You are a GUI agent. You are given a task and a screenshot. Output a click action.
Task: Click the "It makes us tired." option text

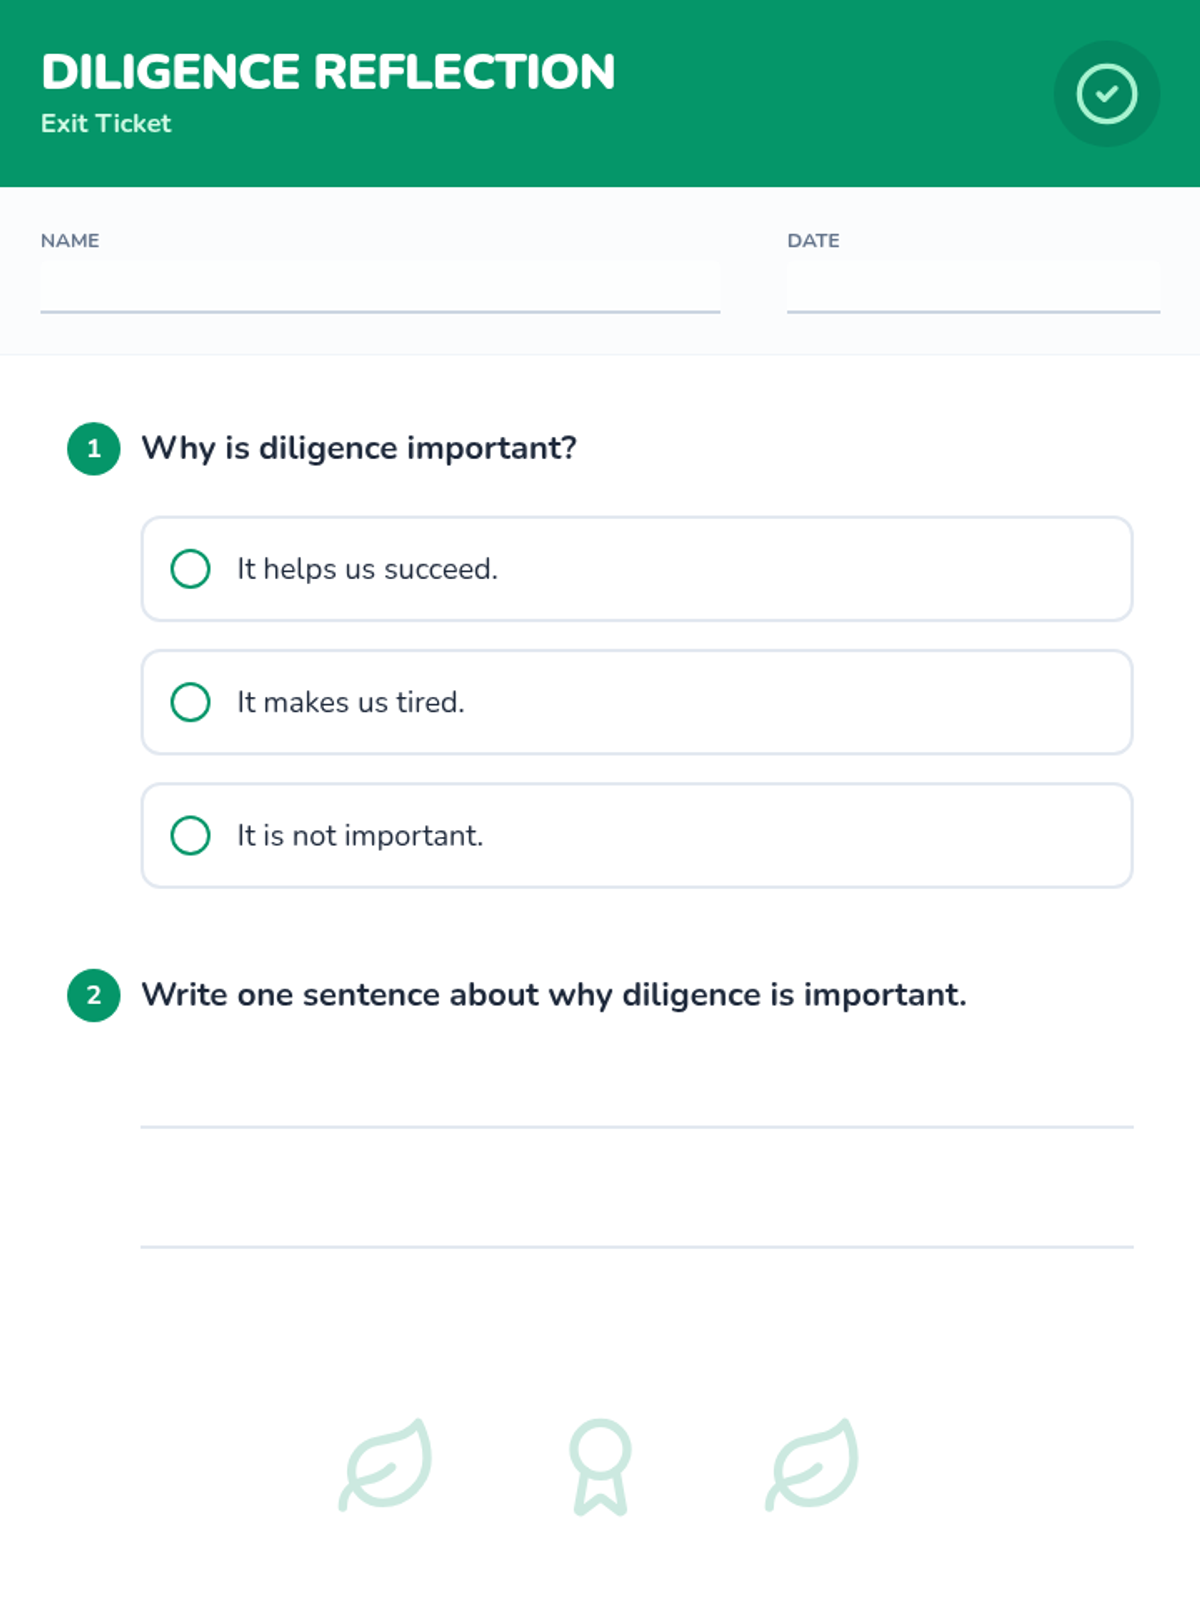click(351, 702)
